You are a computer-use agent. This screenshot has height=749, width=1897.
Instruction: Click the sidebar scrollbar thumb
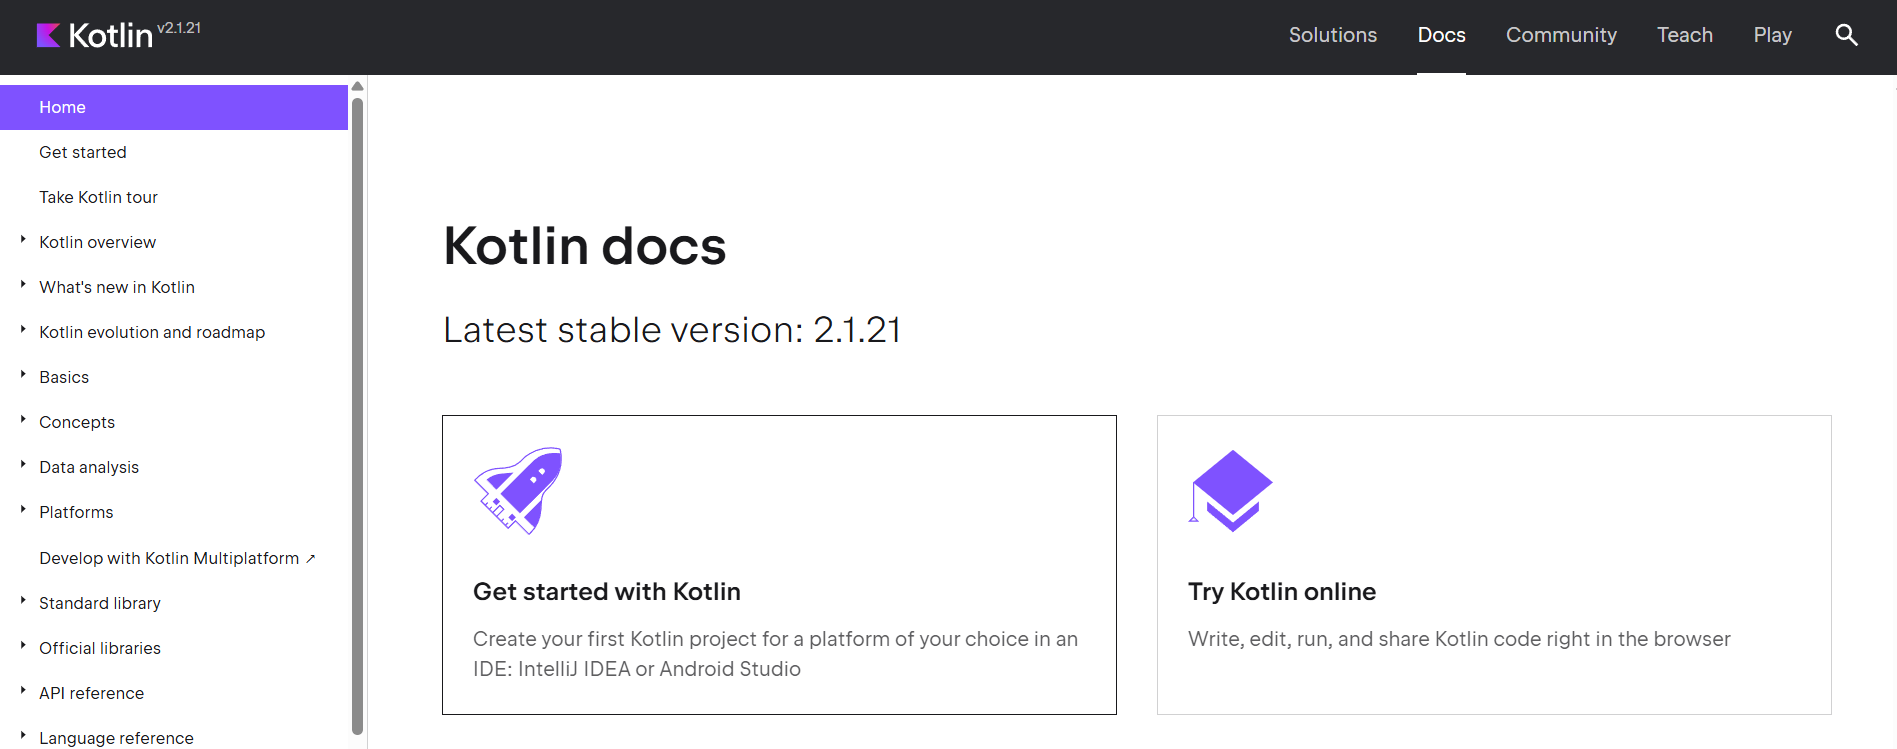(357, 415)
